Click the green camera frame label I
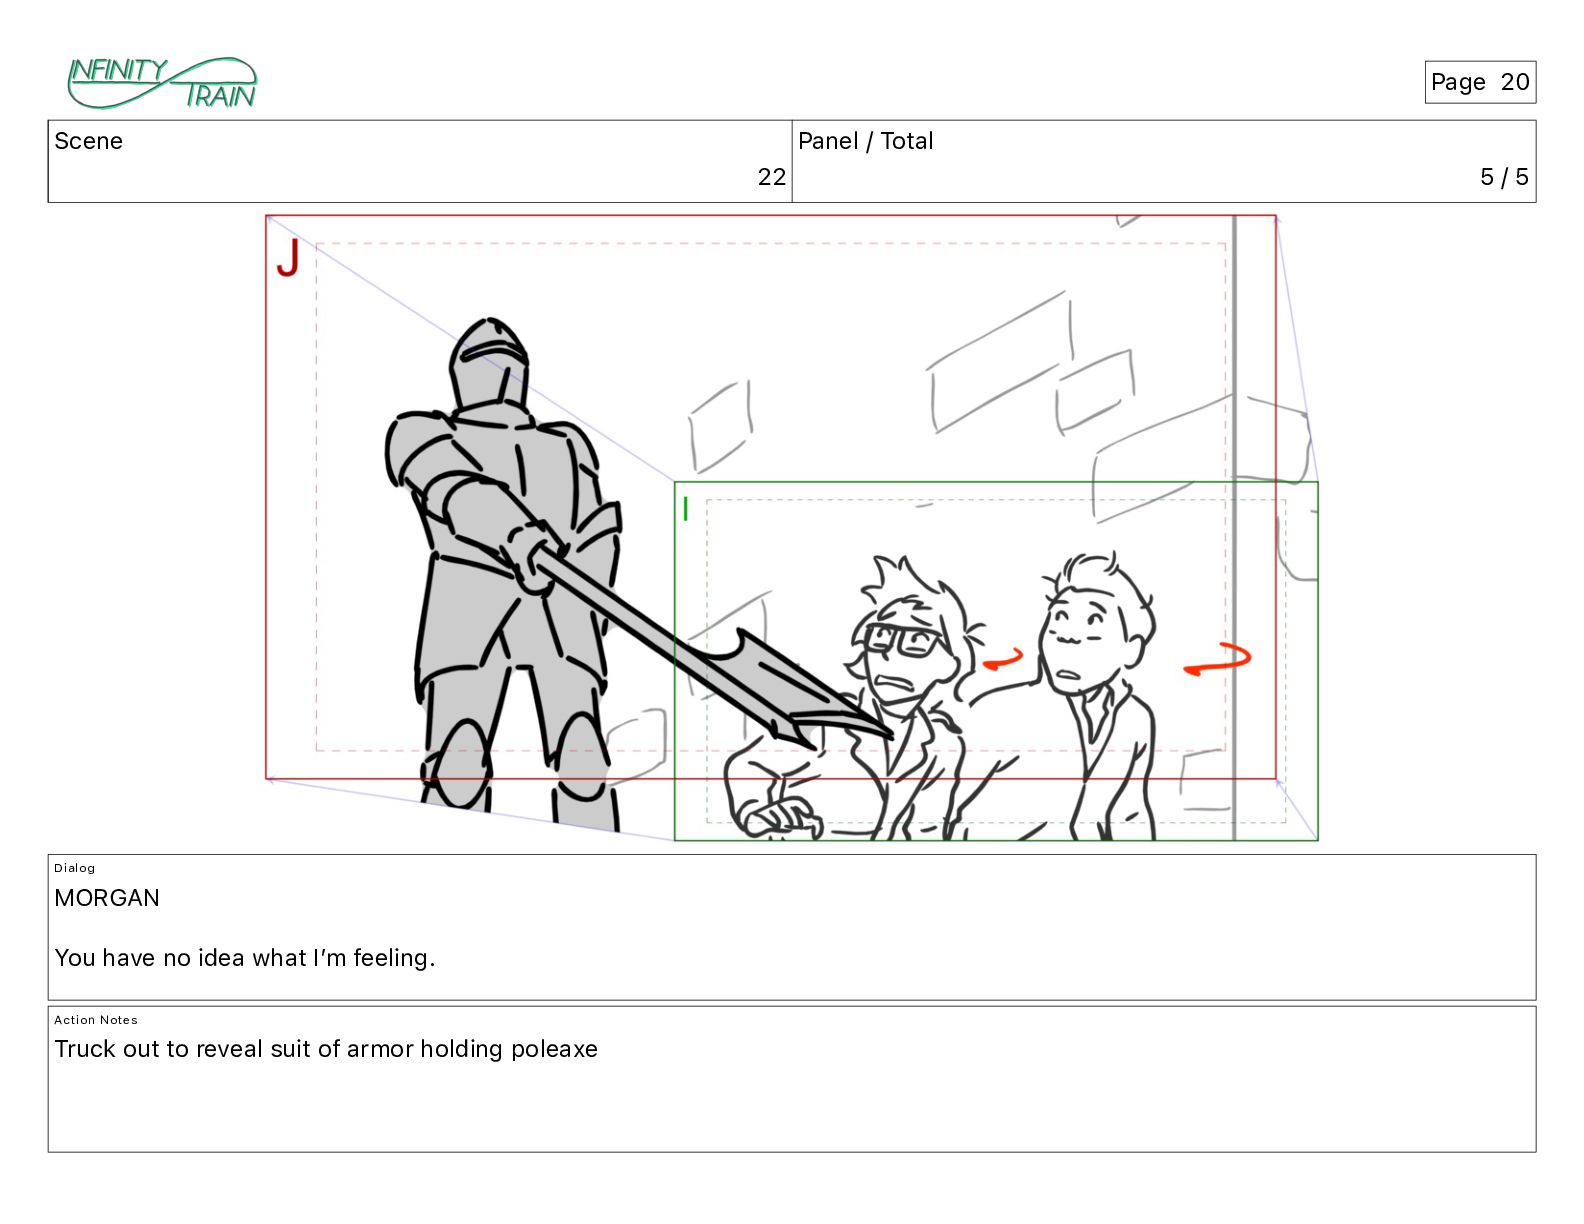 point(685,509)
